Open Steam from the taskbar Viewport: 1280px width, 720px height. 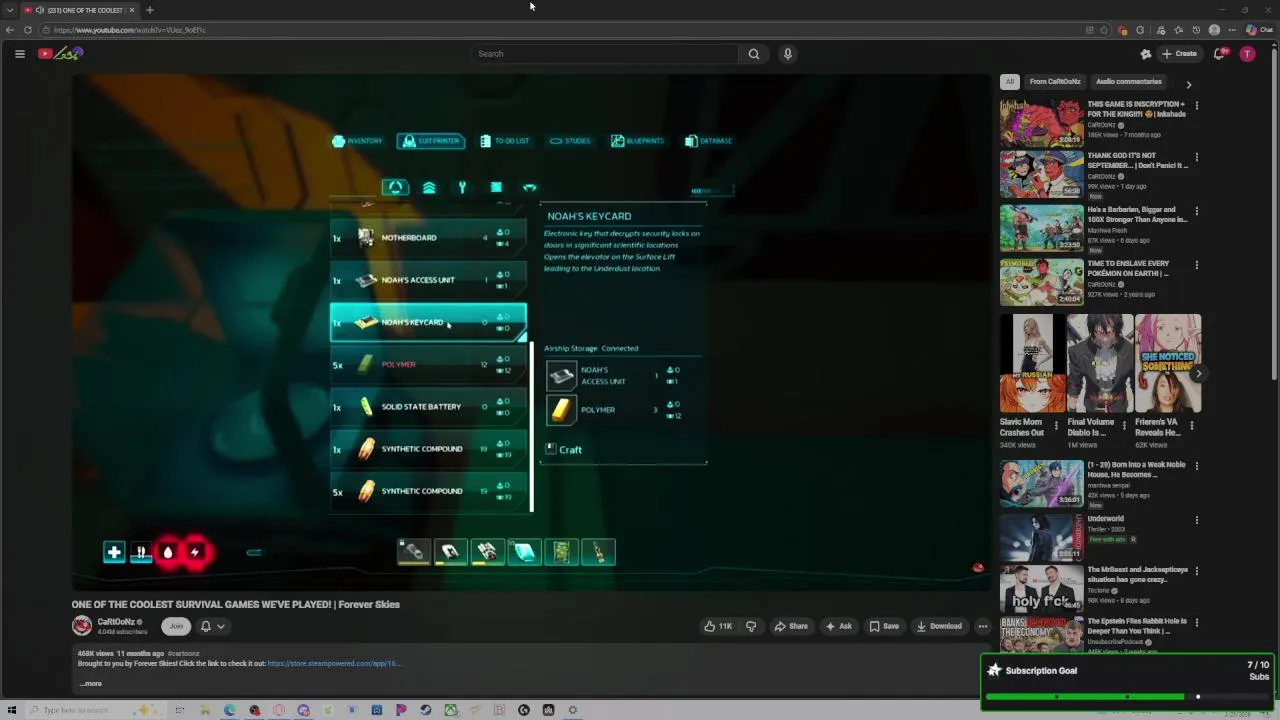click(x=425, y=710)
